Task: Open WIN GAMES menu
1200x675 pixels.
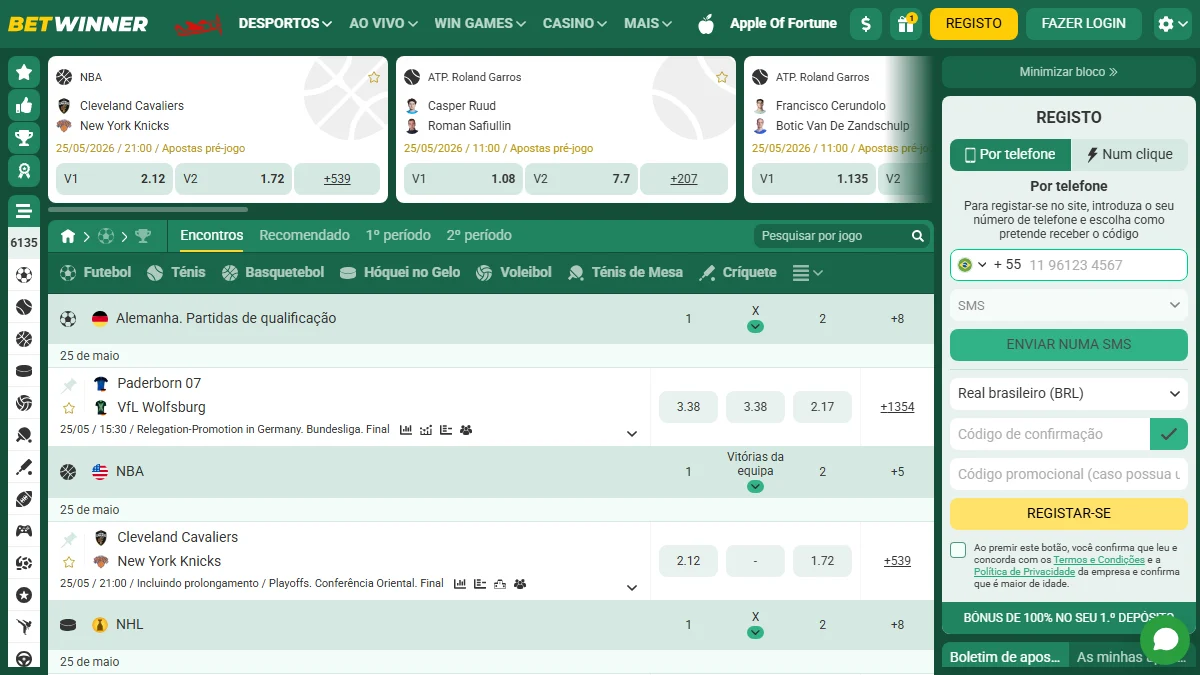Action: pos(480,23)
